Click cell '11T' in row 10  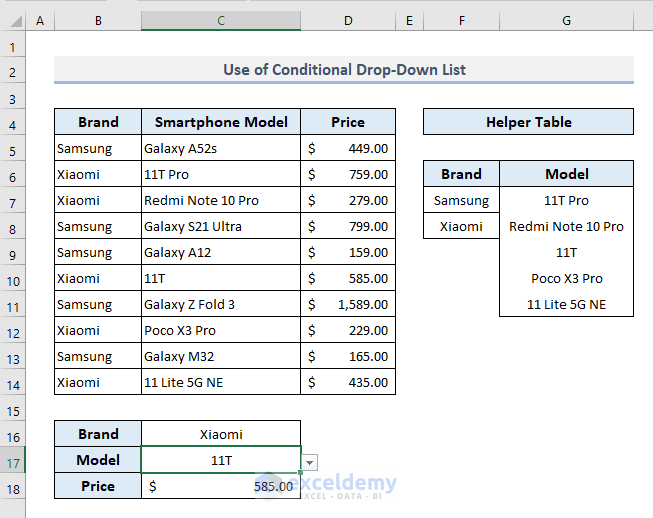pyautogui.click(x=221, y=278)
